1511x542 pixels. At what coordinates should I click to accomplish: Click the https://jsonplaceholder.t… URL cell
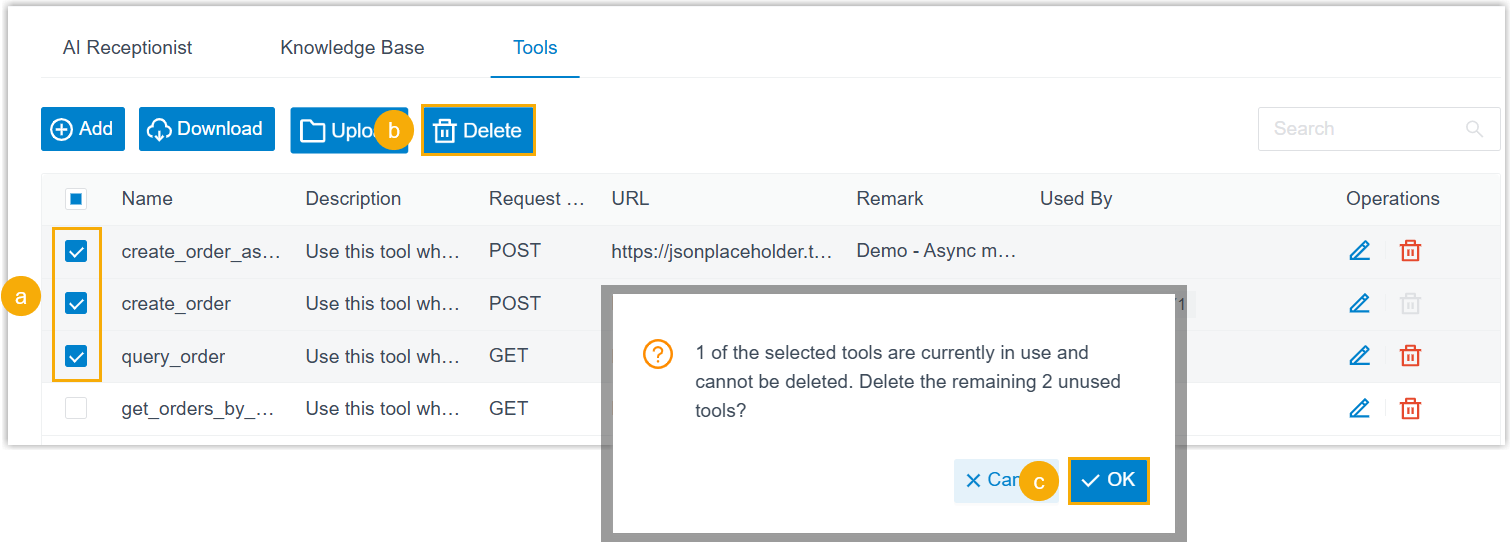pyautogui.click(x=722, y=252)
